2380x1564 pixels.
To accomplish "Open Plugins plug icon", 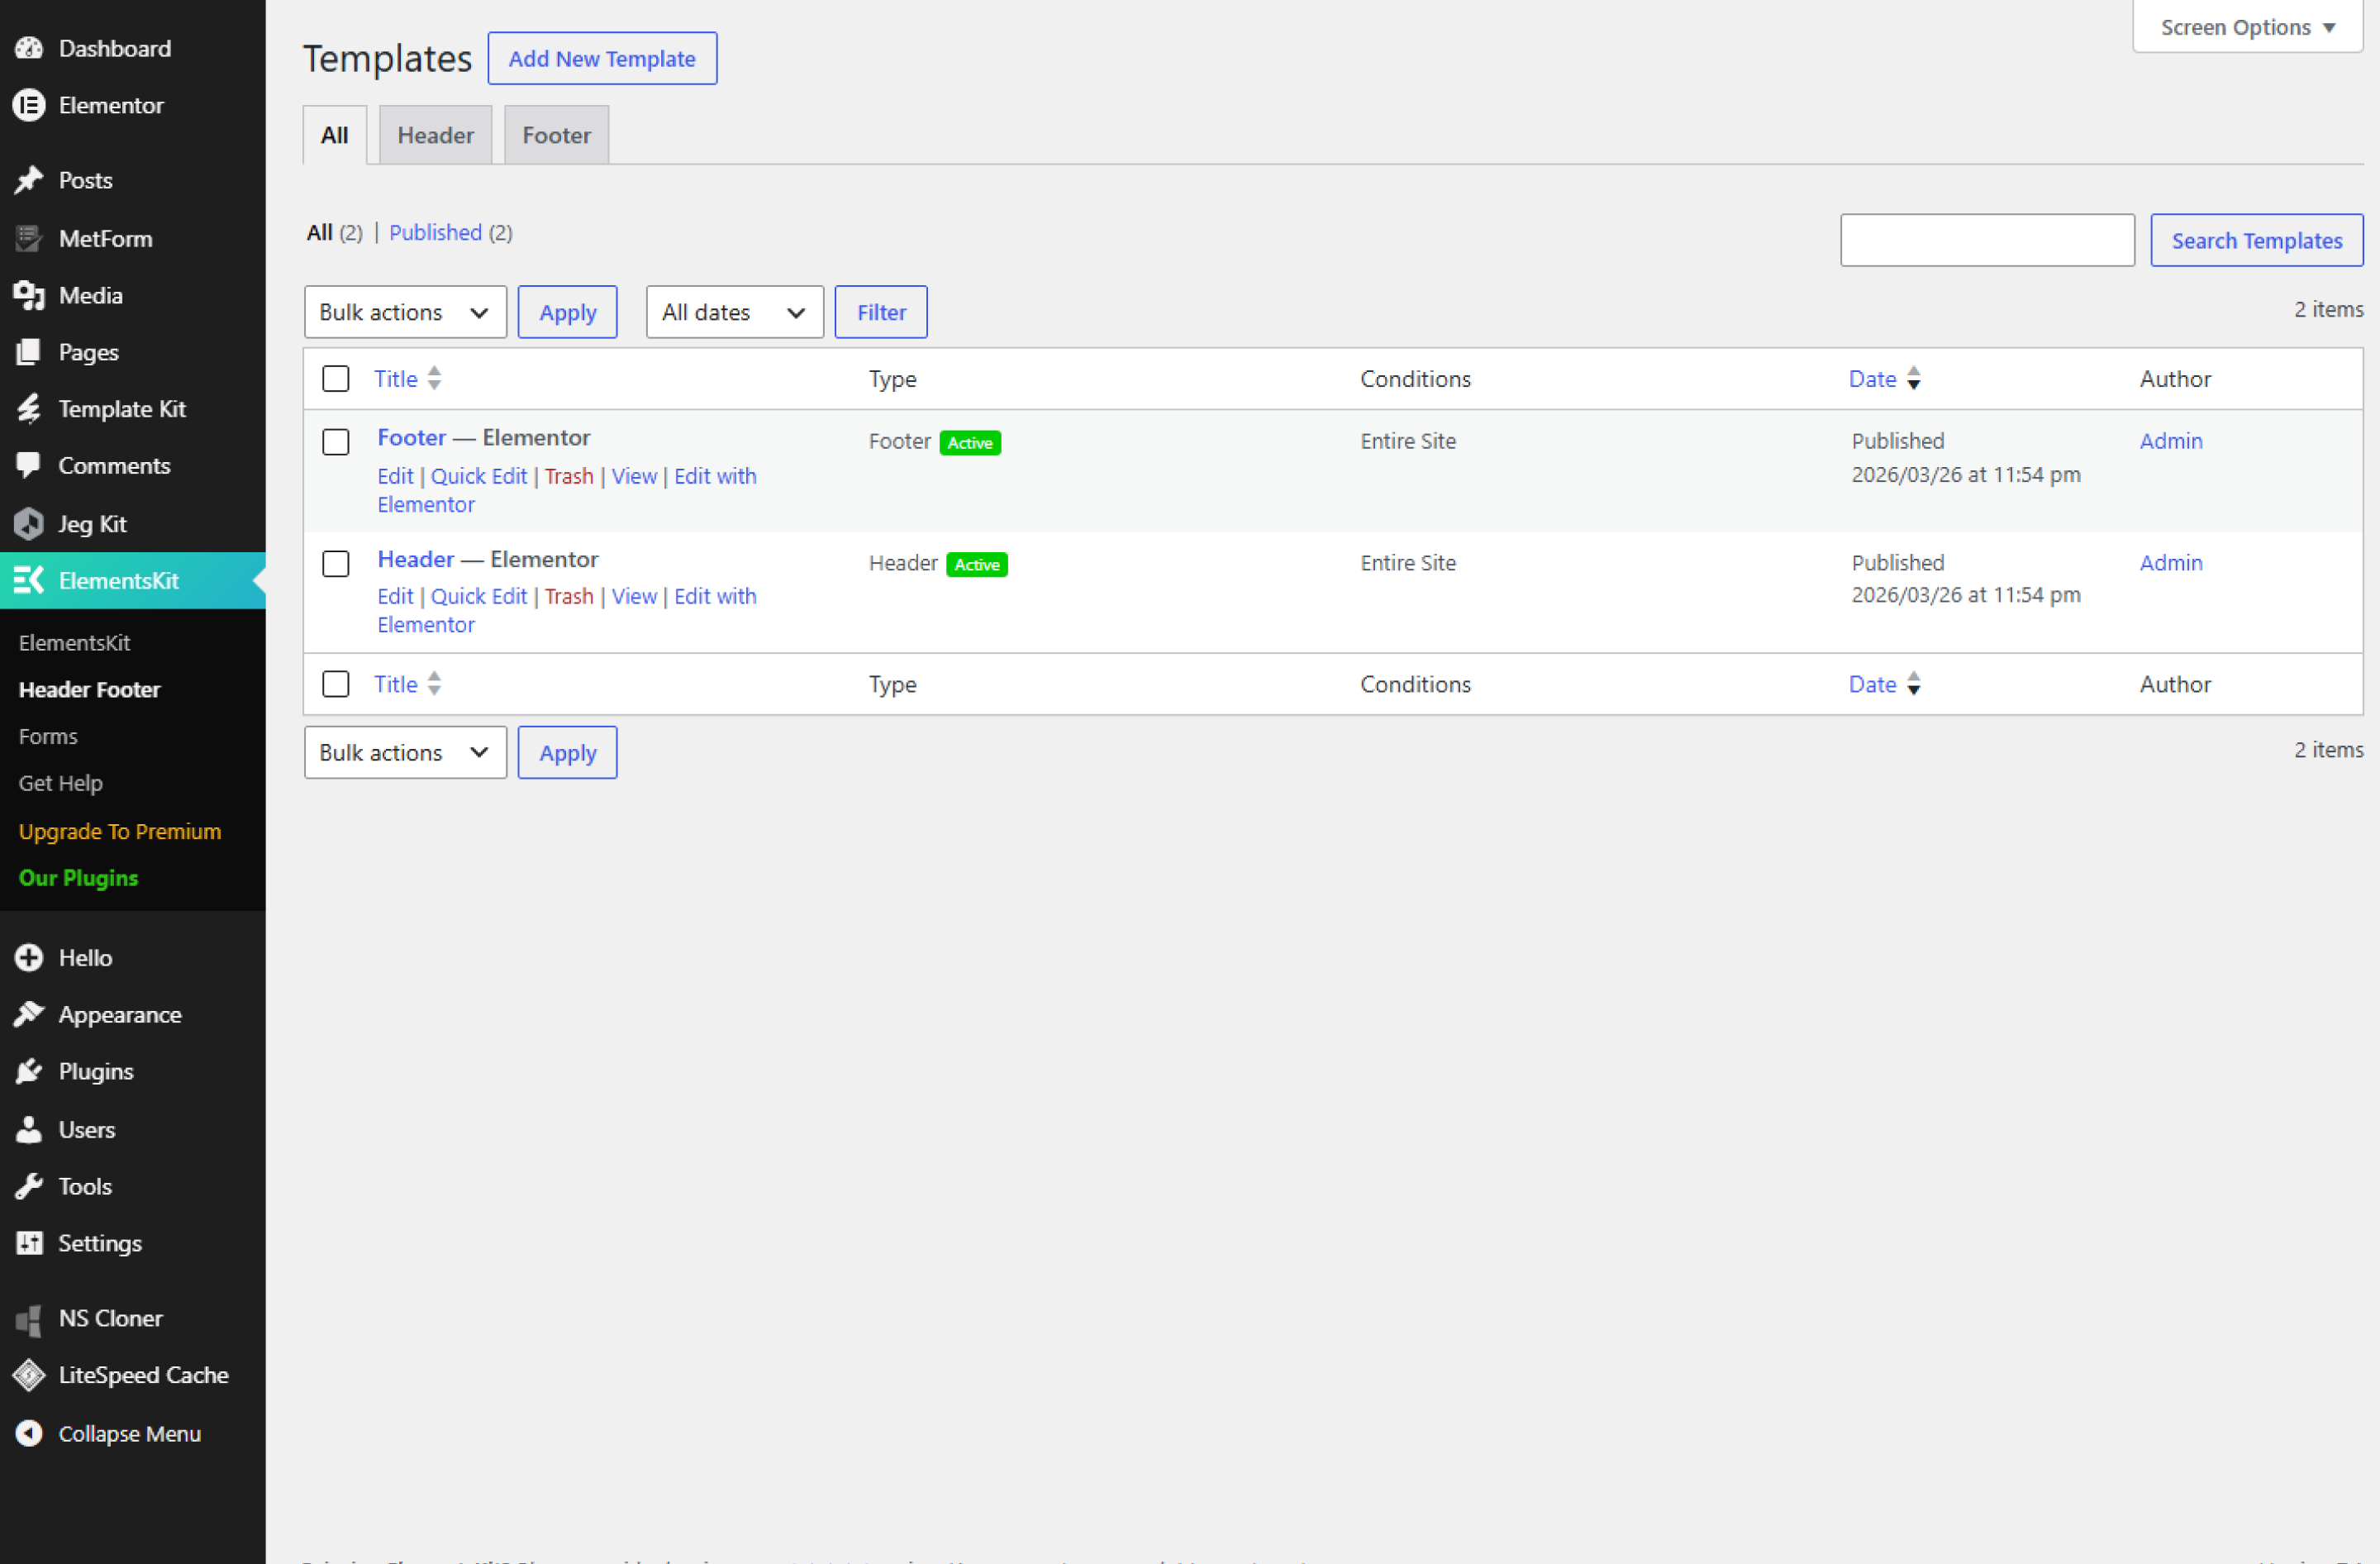I will click(29, 1071).
